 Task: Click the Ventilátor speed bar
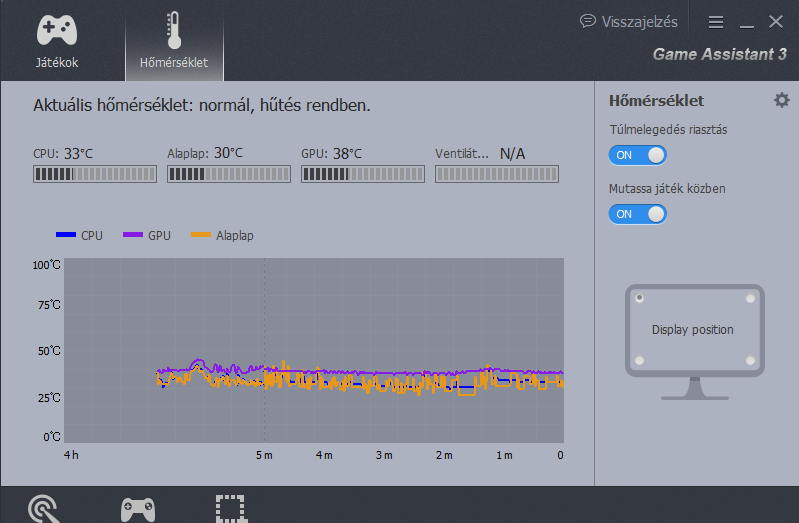coord(497,174)
